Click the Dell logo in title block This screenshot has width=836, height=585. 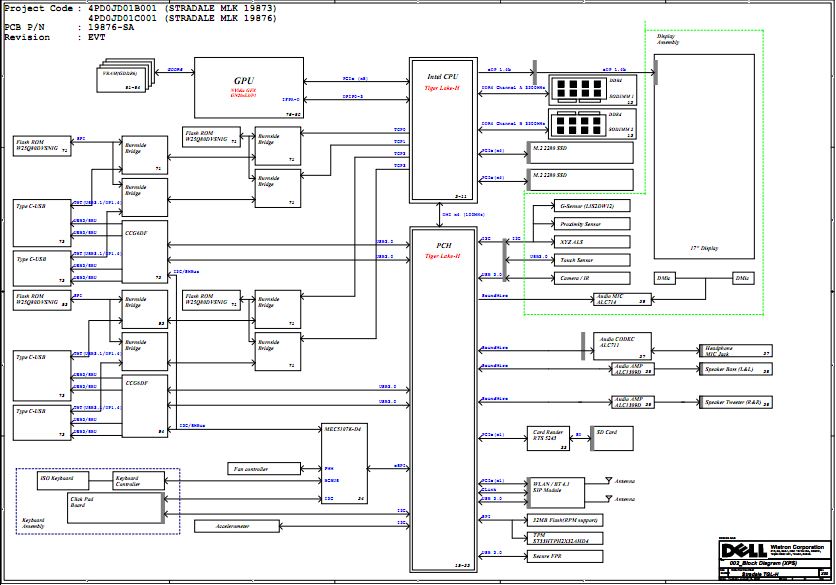744,550
